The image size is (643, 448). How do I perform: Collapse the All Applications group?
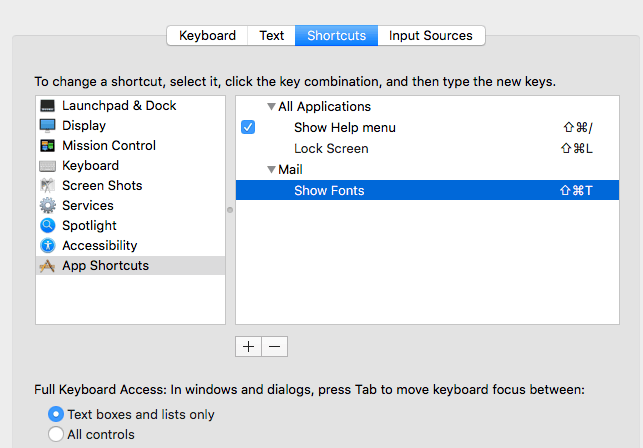271,107
